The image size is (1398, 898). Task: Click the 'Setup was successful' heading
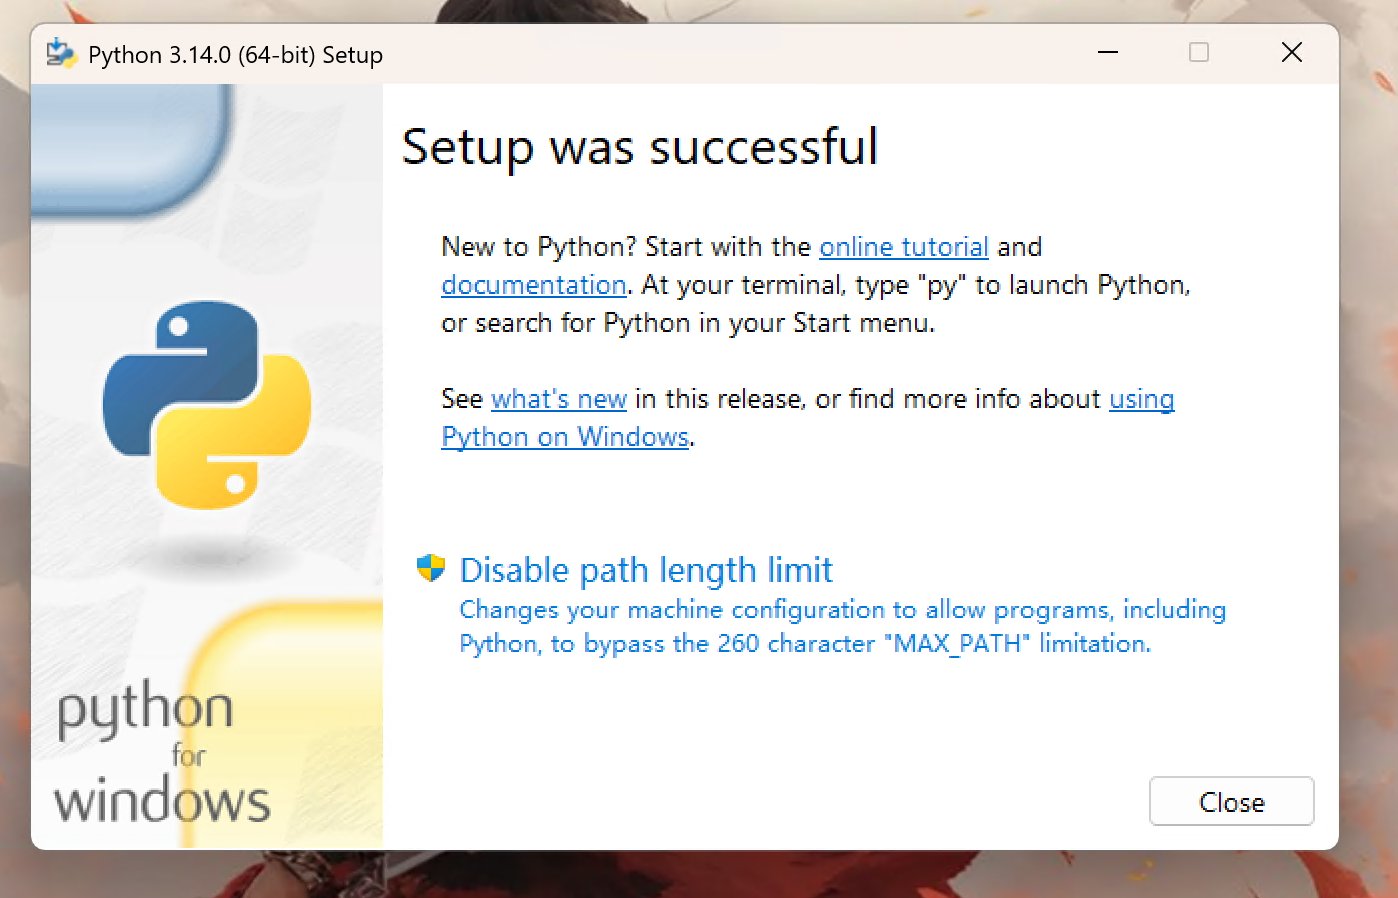[640, 147]
